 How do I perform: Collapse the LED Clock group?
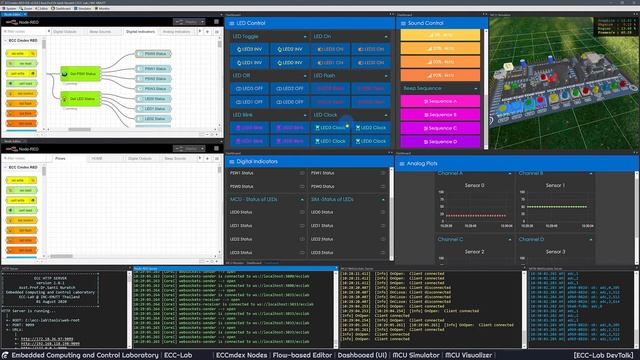(386, 115)
